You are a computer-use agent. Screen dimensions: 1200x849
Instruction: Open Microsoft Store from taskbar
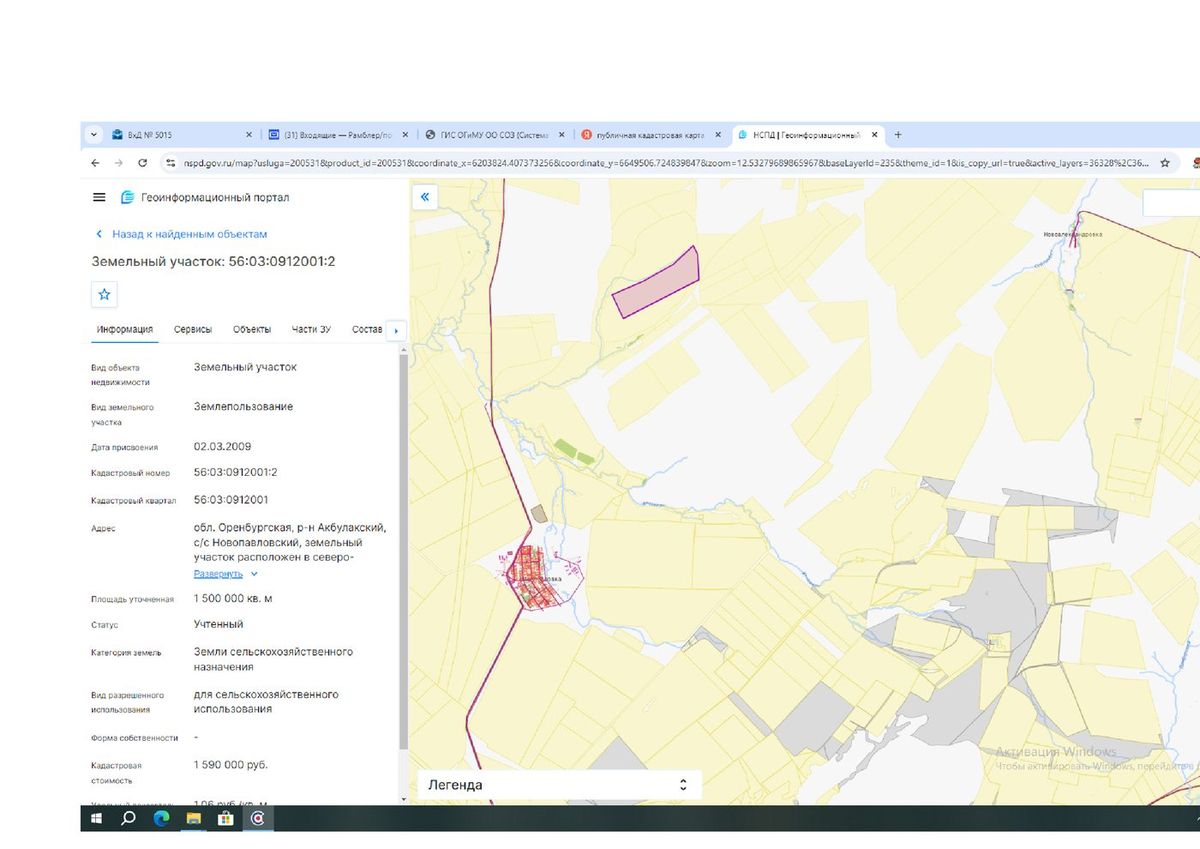pyautogui.click(x=225, y=817)
